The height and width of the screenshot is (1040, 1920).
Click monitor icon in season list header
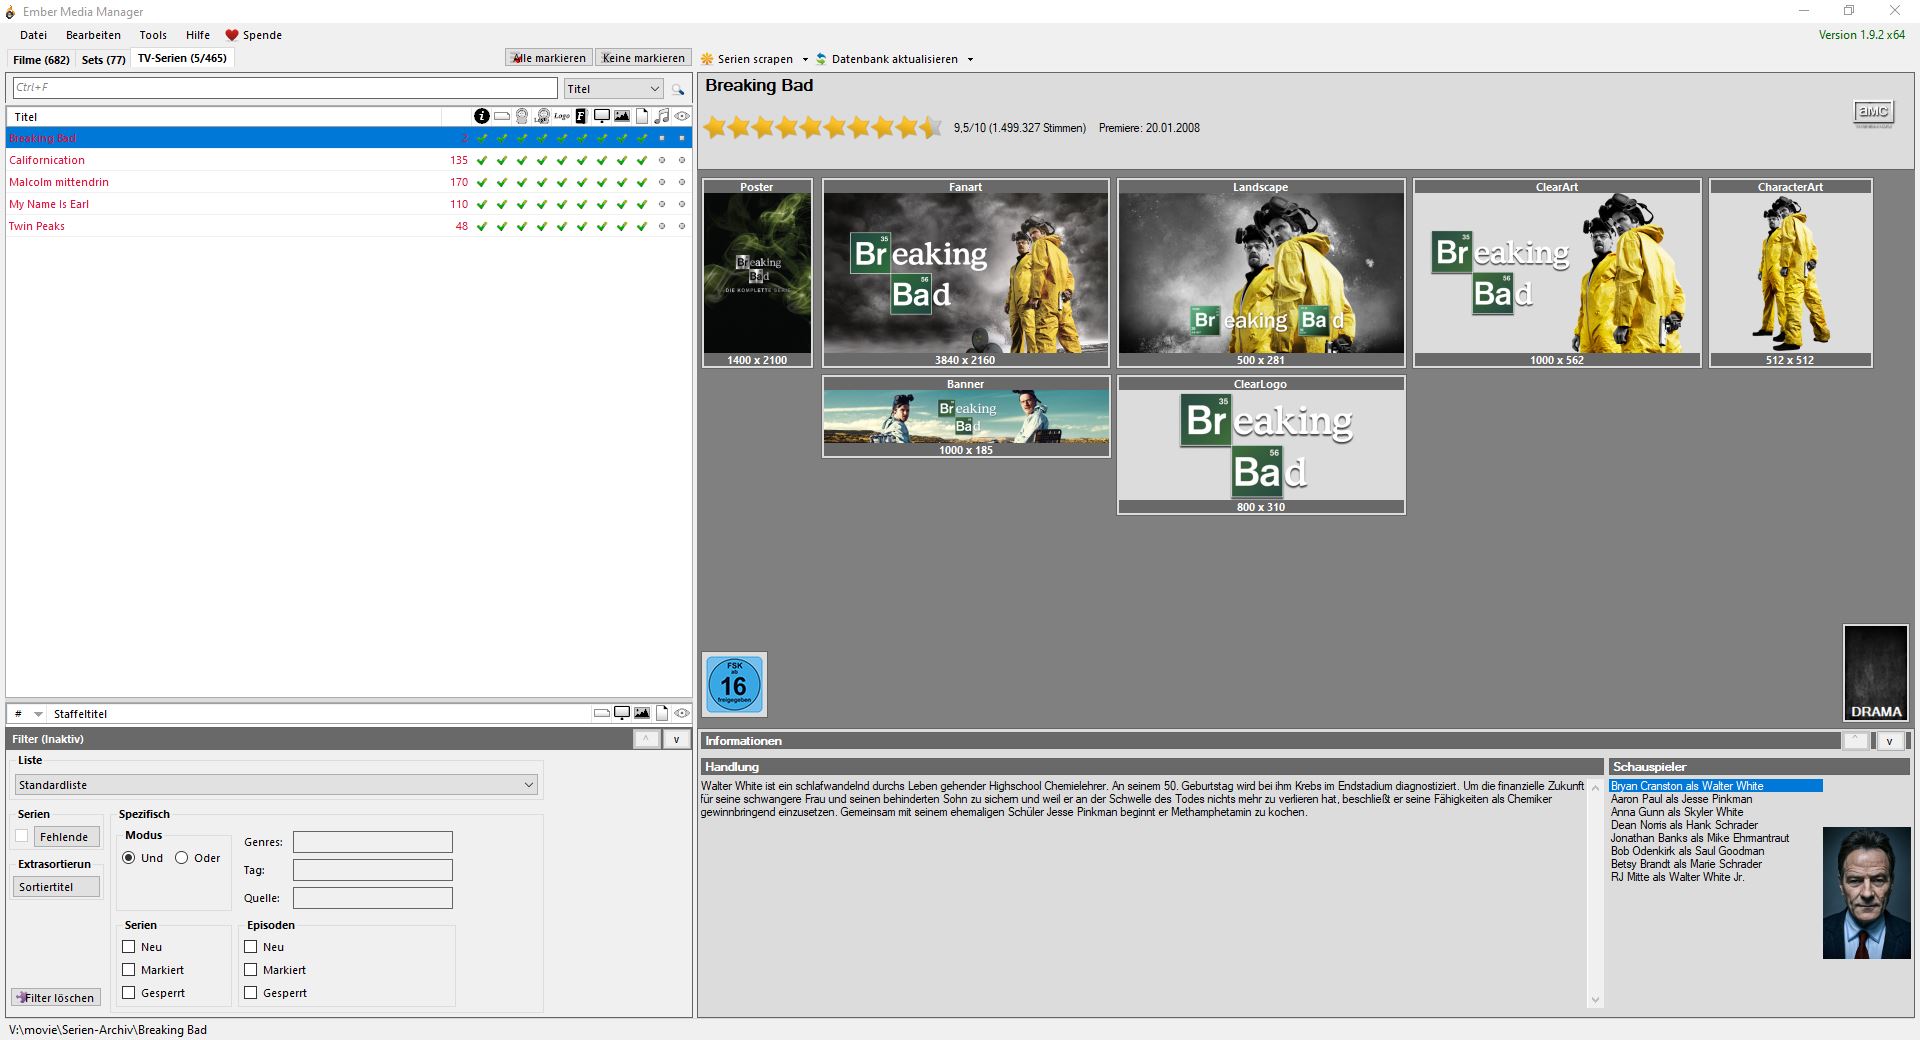(x=622, y=713)
